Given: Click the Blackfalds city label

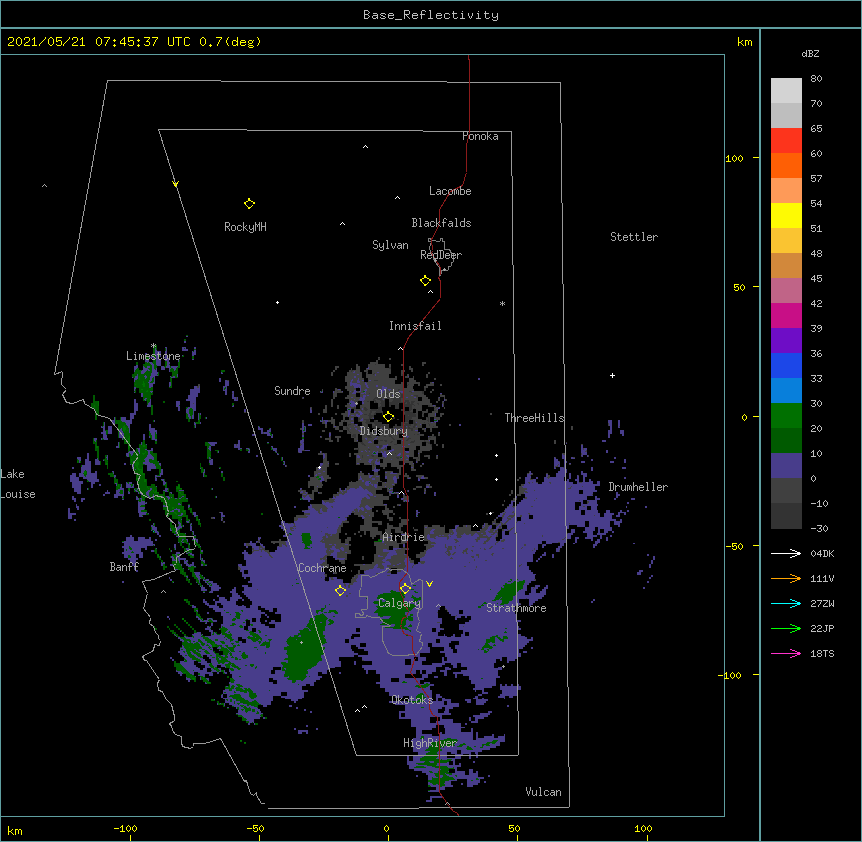Looking at the screenshot, I should (x=441, y=223).
